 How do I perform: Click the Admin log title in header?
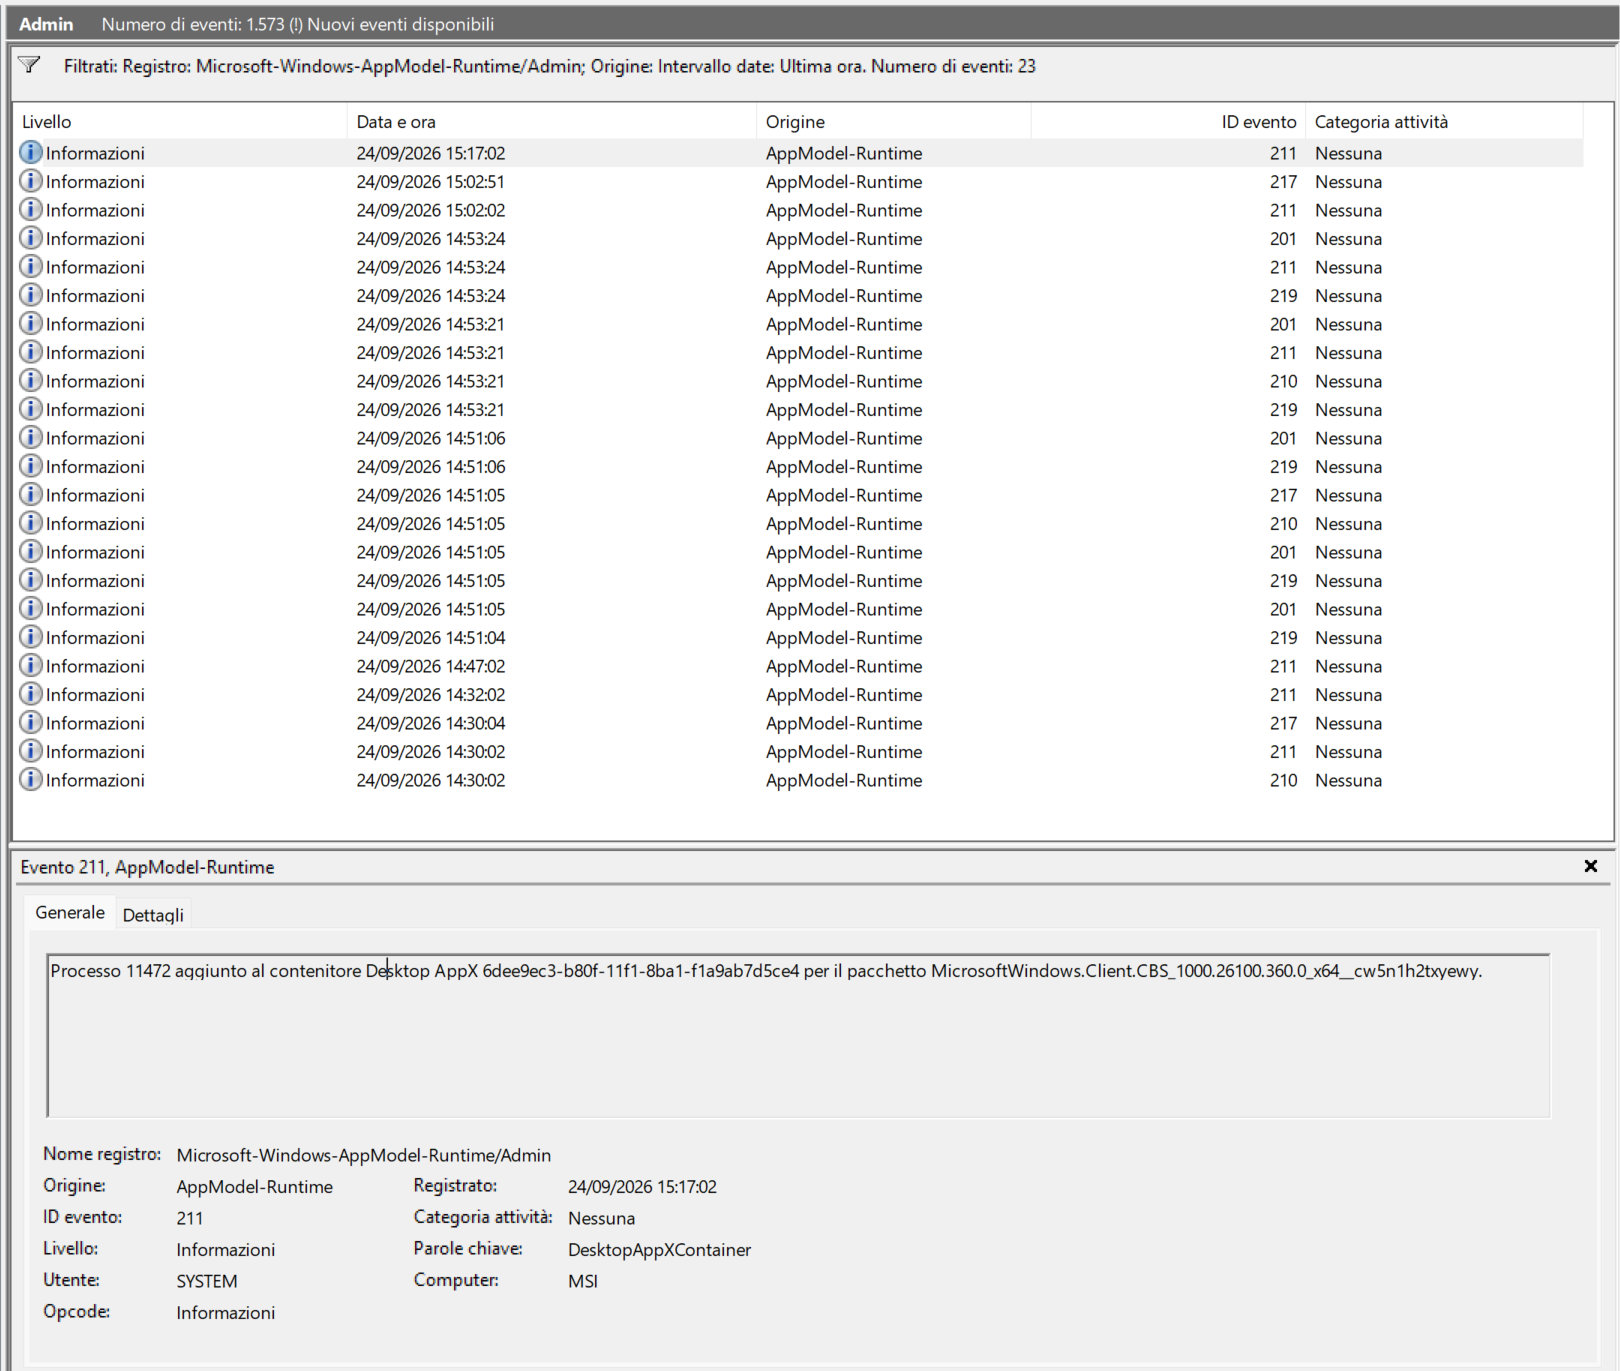pos(46,24)
